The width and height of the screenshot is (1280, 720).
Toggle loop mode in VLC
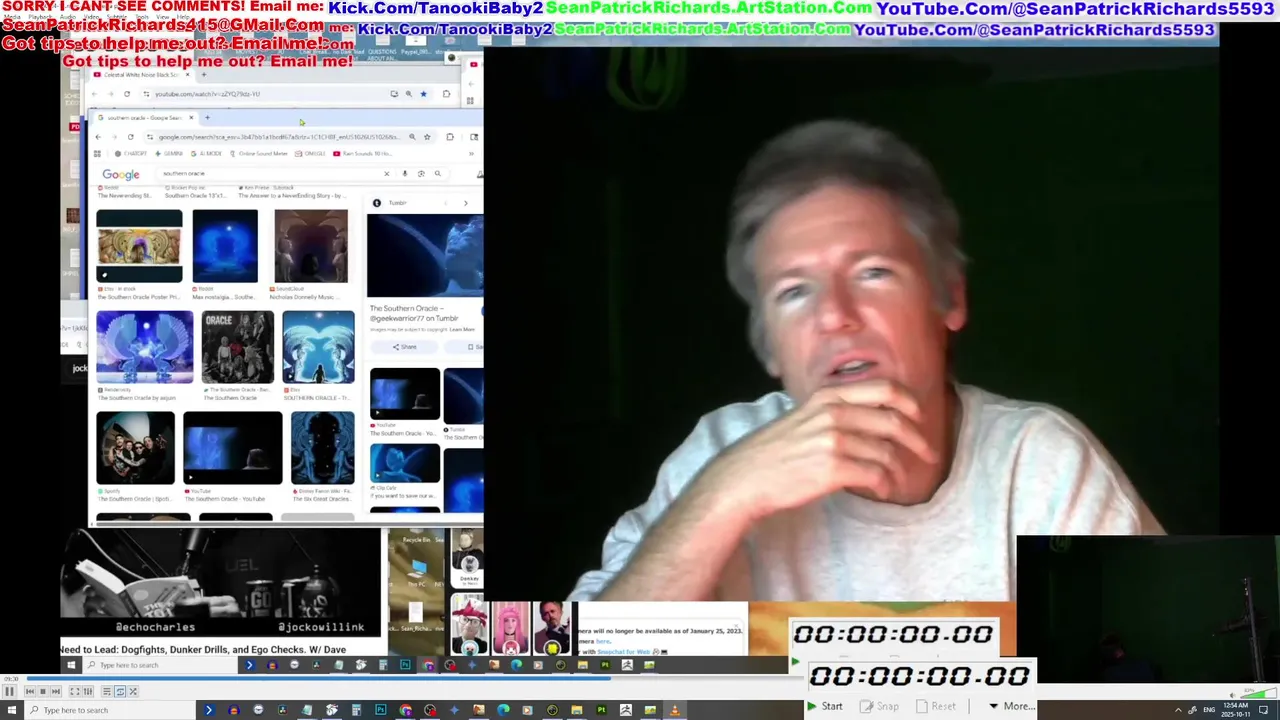120,691
